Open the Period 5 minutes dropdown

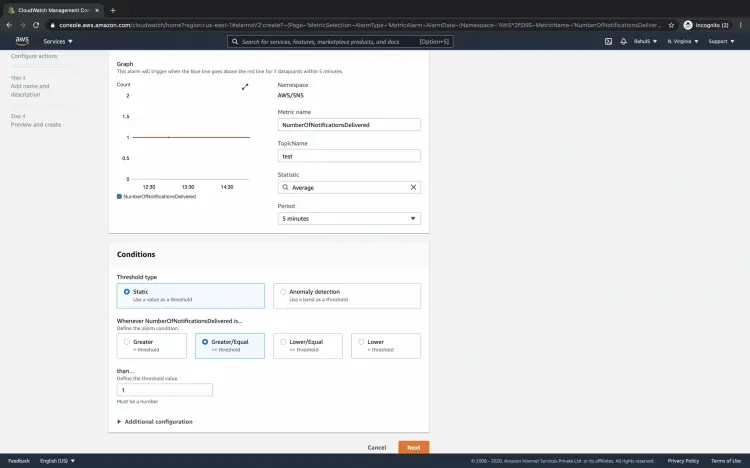[349, 219]
